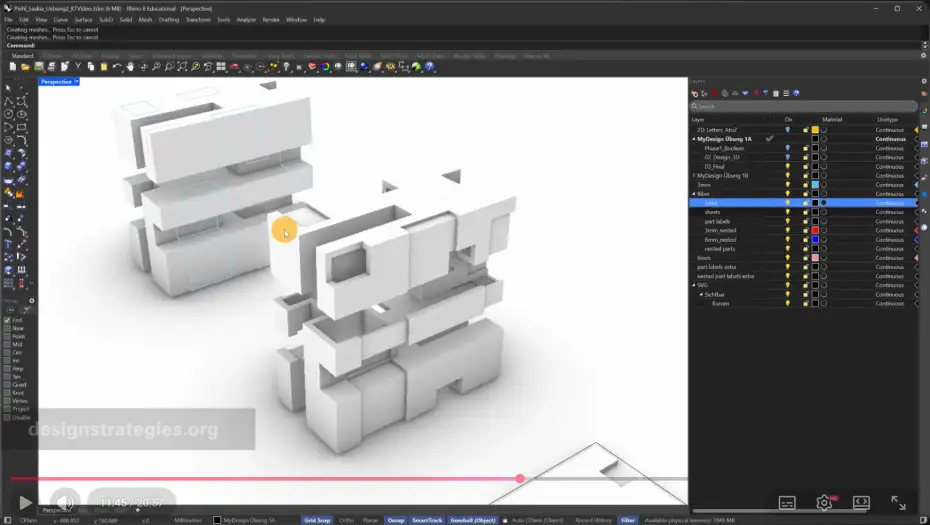The width and height of the screenshot is (930, 525).
Task: Toggle the End osnap checkbox
Action: 8,320
